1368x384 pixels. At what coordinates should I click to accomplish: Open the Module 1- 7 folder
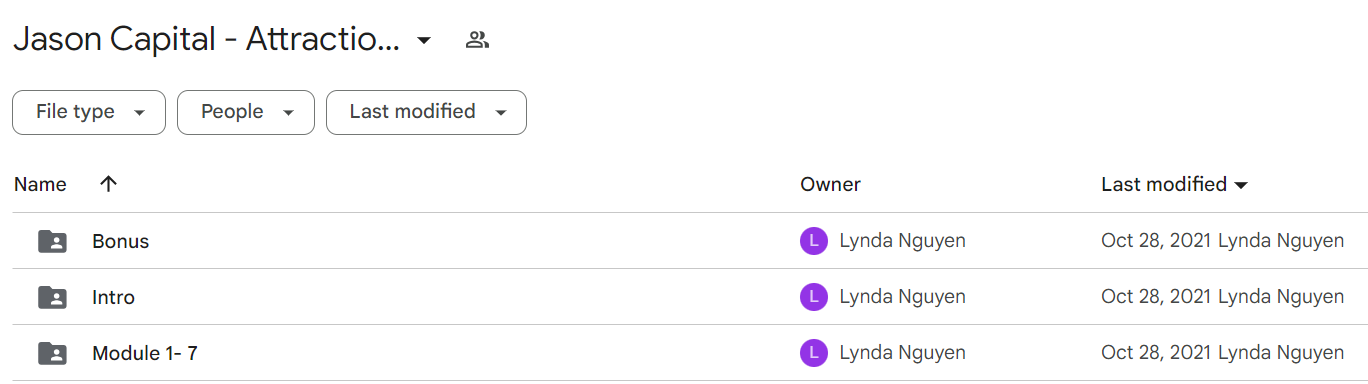pyautogui.click(x=145, y=353)
